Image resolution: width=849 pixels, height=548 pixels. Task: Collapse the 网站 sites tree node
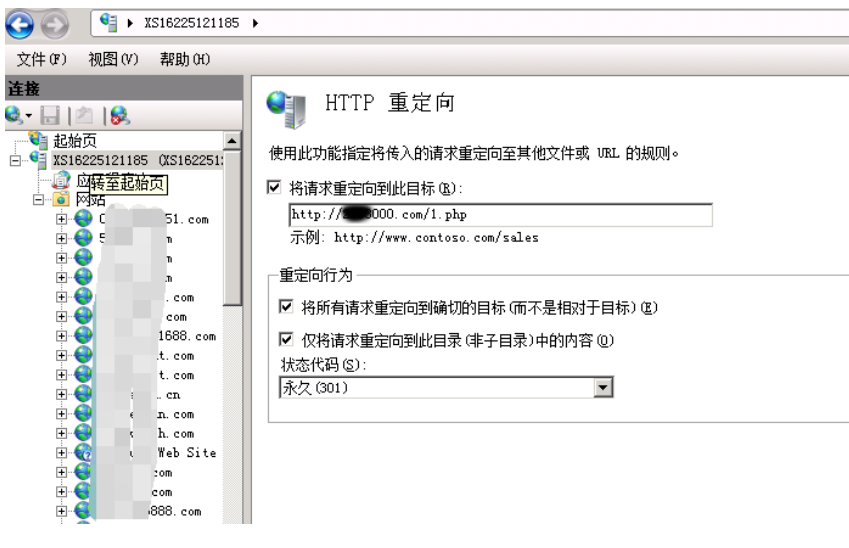coord(39,200)
